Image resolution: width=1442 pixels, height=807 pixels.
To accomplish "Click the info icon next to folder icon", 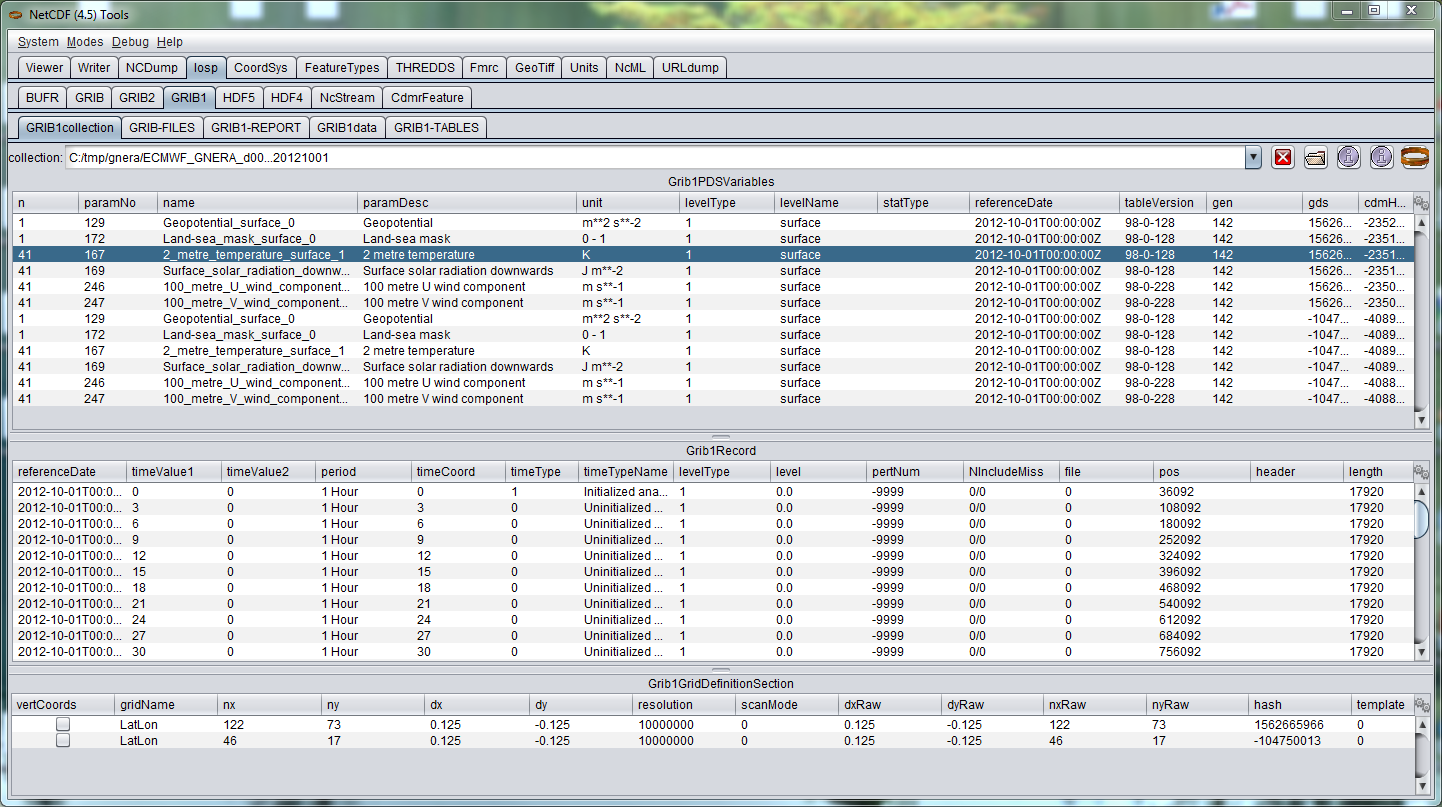I will pyautogui.click(x=1349, y=157).
